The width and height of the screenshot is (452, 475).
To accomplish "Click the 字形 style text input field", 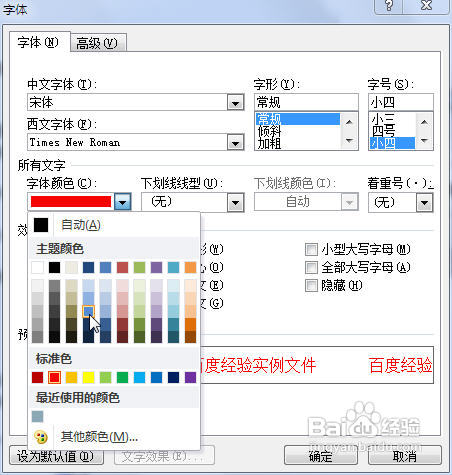I will point(306,102).
